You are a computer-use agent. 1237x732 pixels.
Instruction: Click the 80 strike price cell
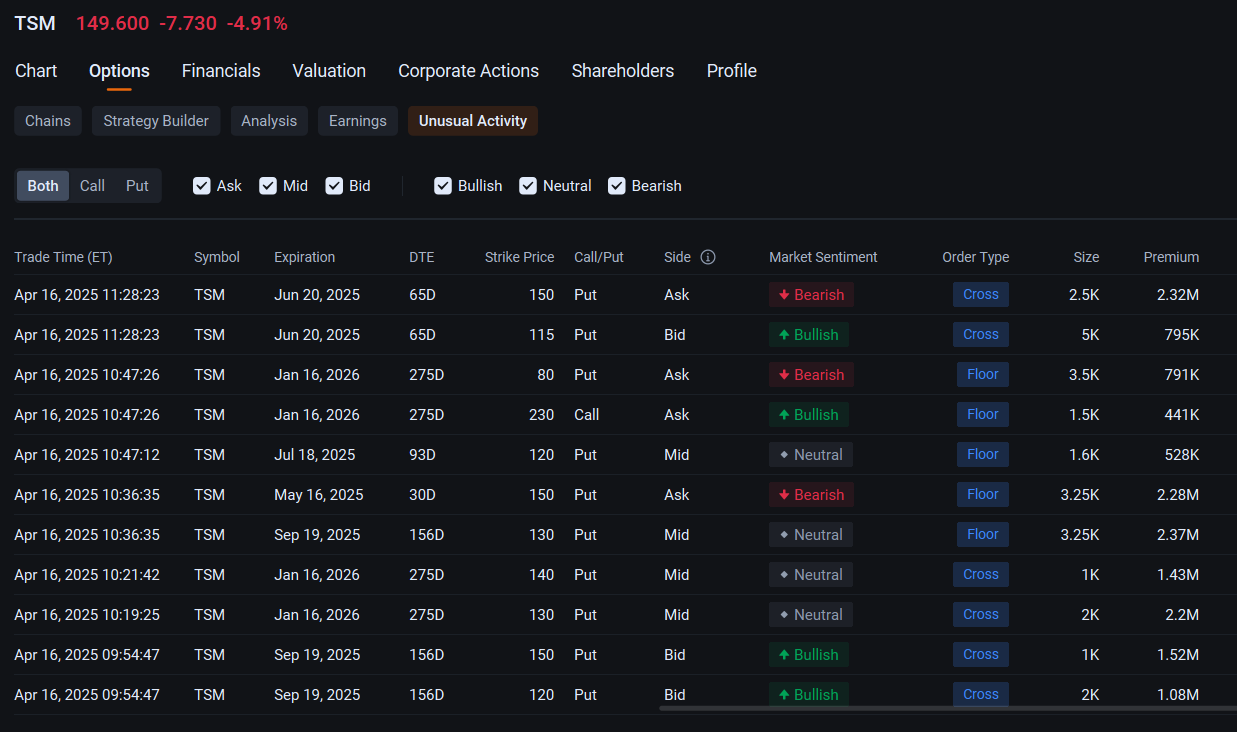coord(546,375)
